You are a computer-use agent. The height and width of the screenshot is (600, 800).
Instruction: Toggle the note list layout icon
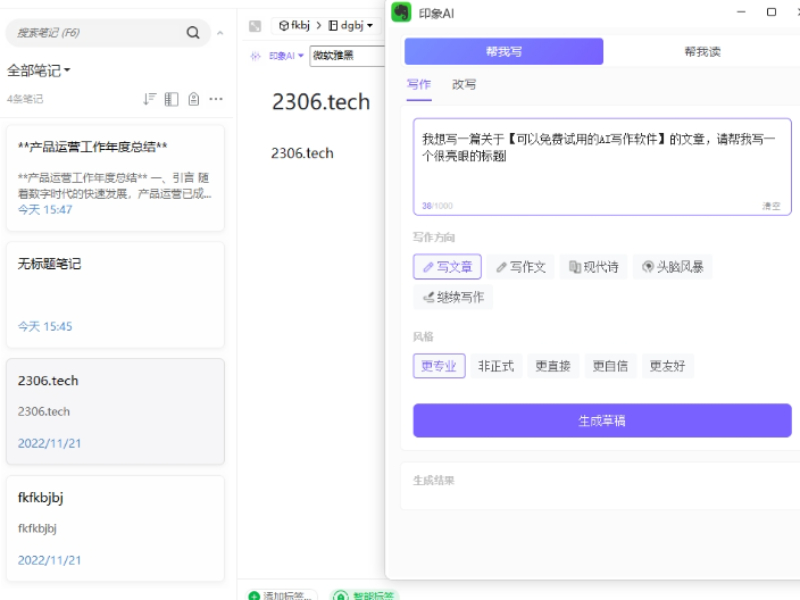[x=171, y=99]
